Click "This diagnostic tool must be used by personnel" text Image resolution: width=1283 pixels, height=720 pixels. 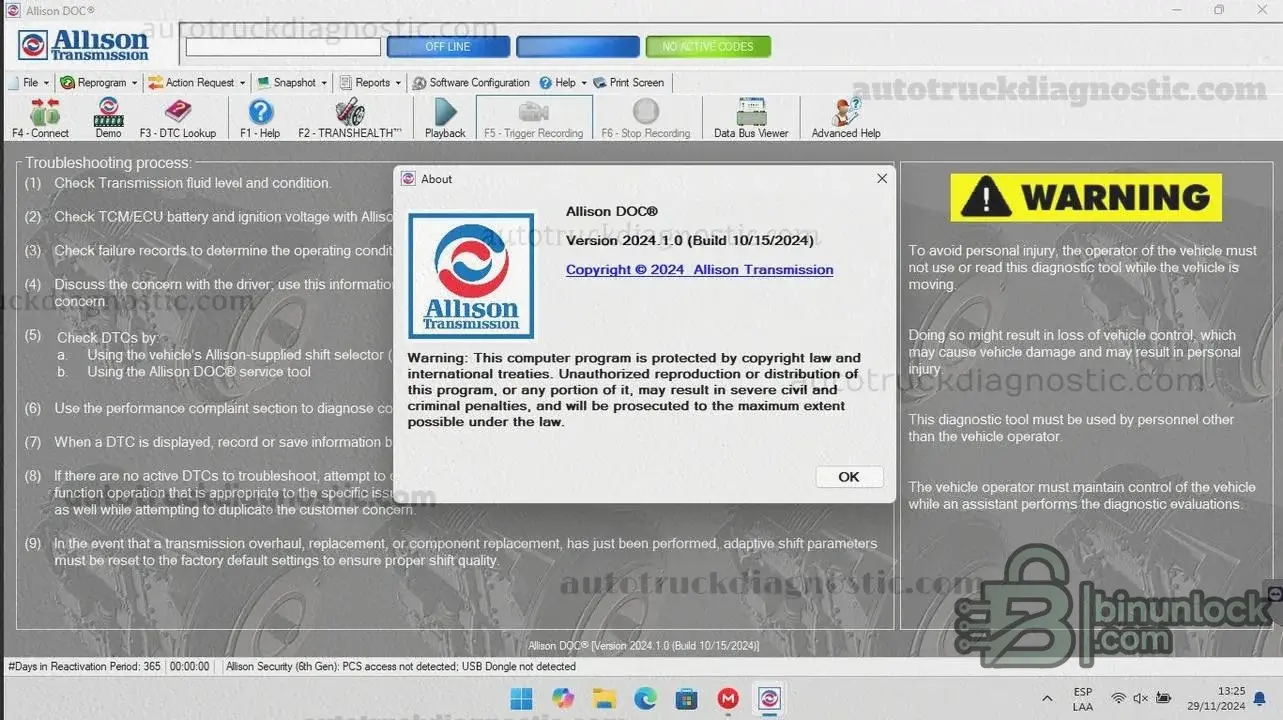1071,428
